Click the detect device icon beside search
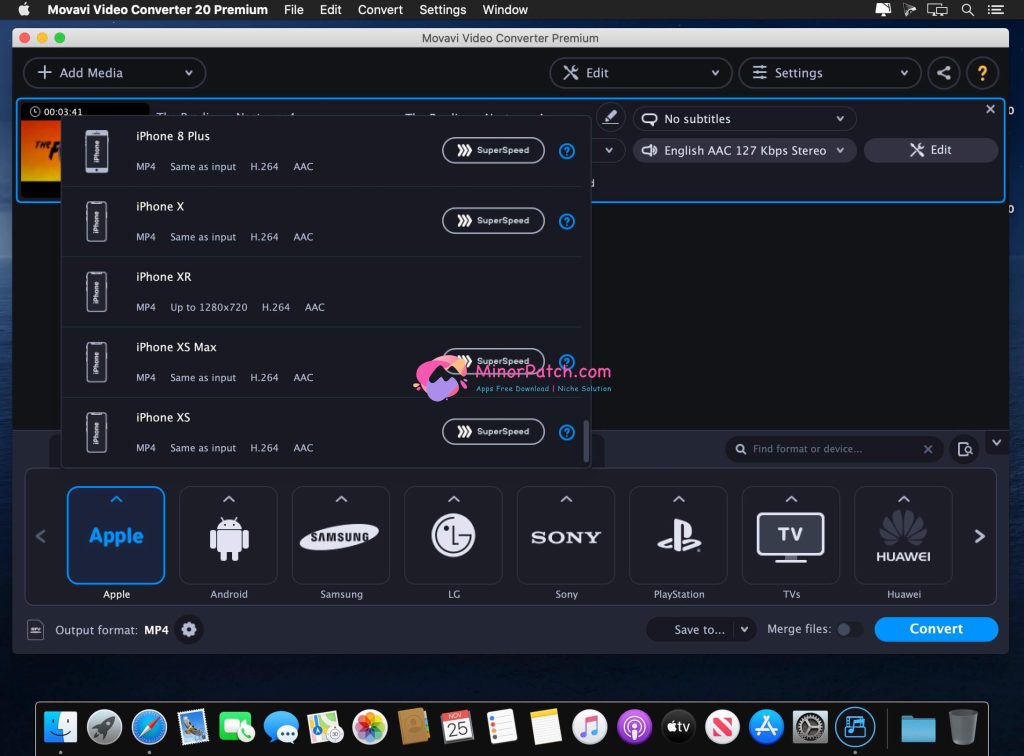 965,449
